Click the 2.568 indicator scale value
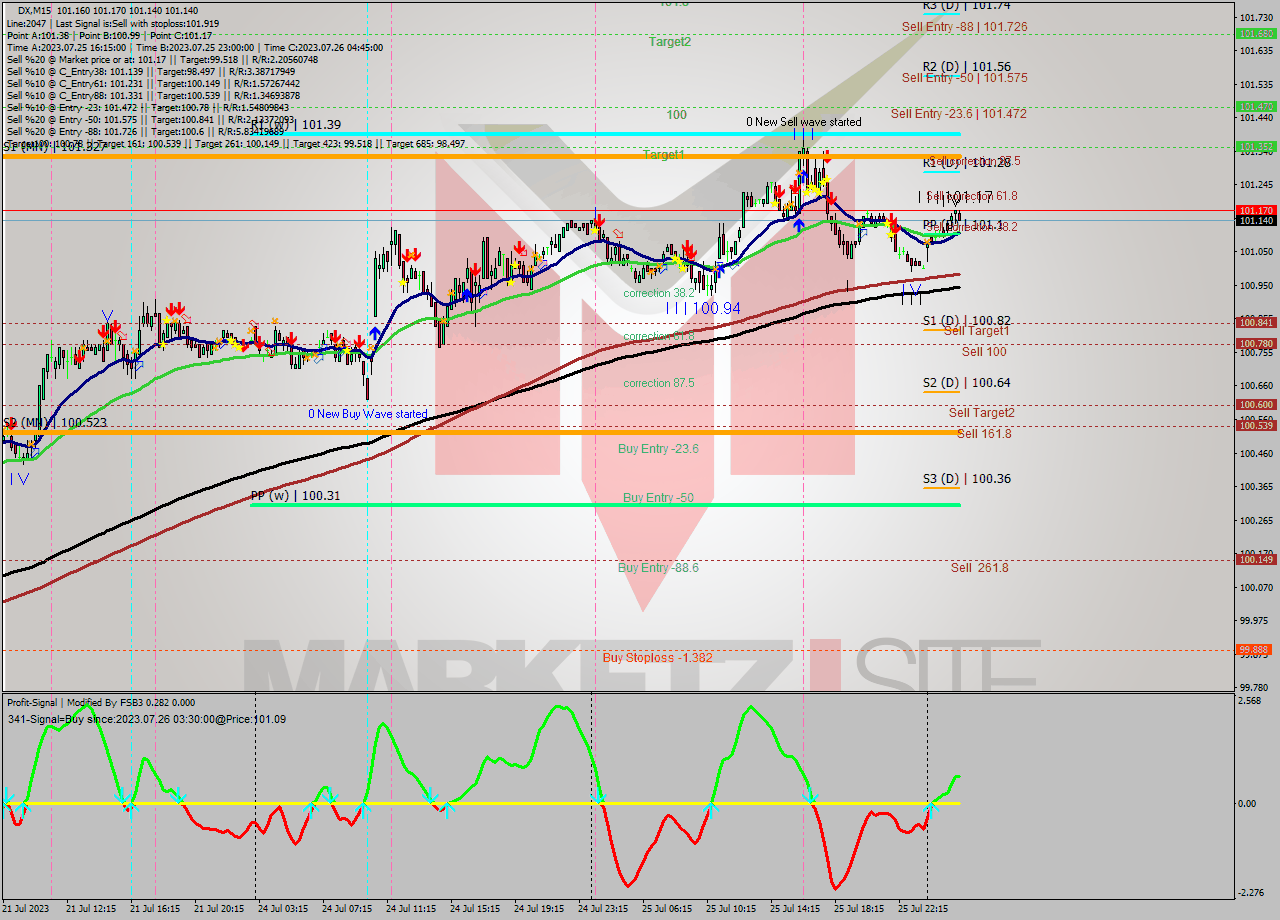This screenshot has height=920, width=1280. coord(1250,700)
